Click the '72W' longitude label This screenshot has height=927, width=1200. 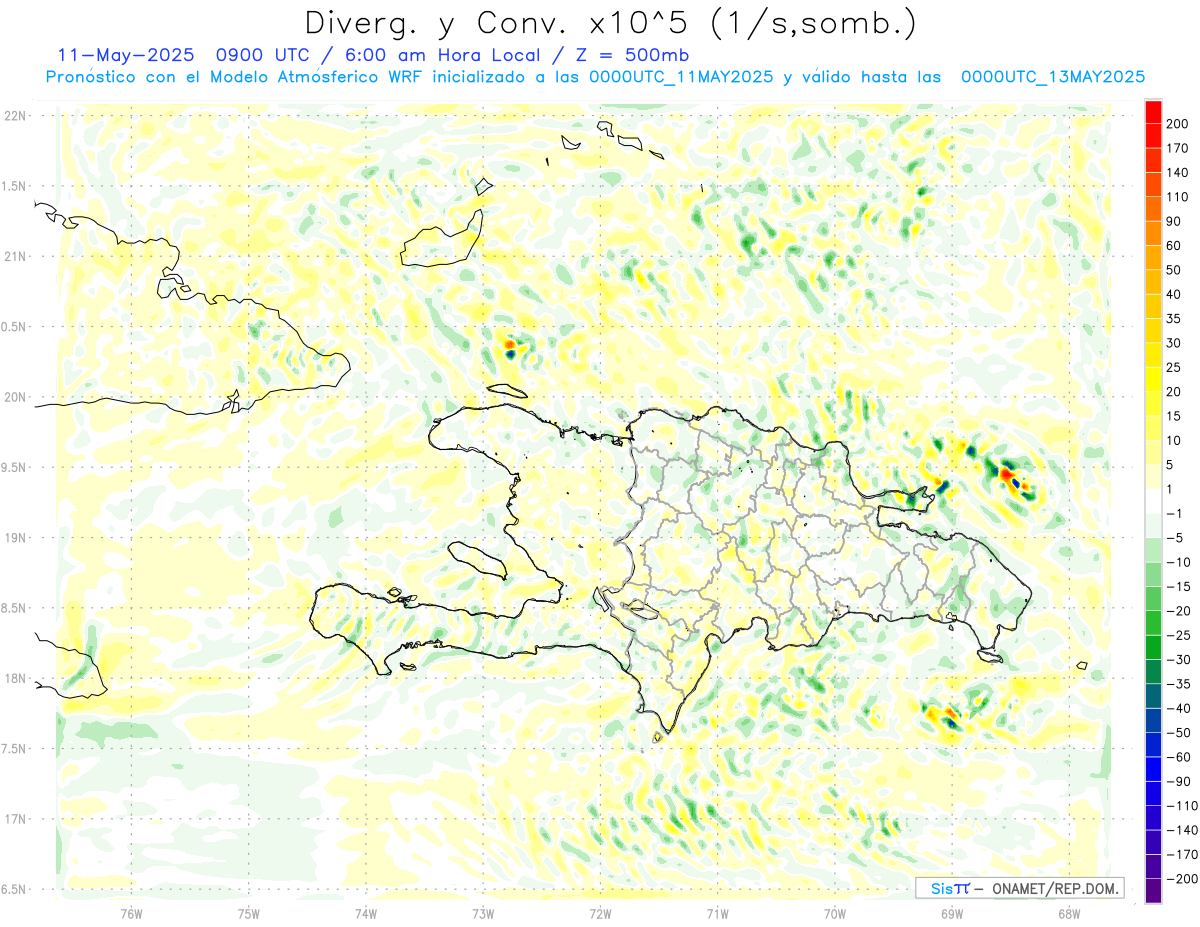(x=600, y=913)
